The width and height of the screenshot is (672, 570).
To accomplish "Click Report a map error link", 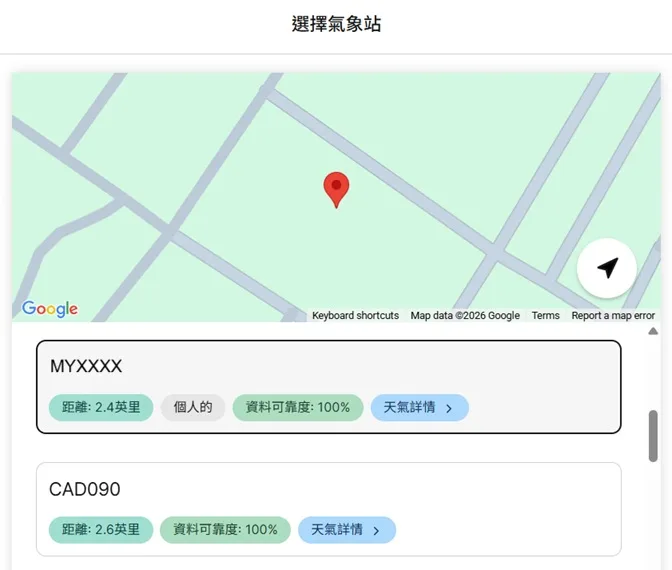I will [613, 316].
